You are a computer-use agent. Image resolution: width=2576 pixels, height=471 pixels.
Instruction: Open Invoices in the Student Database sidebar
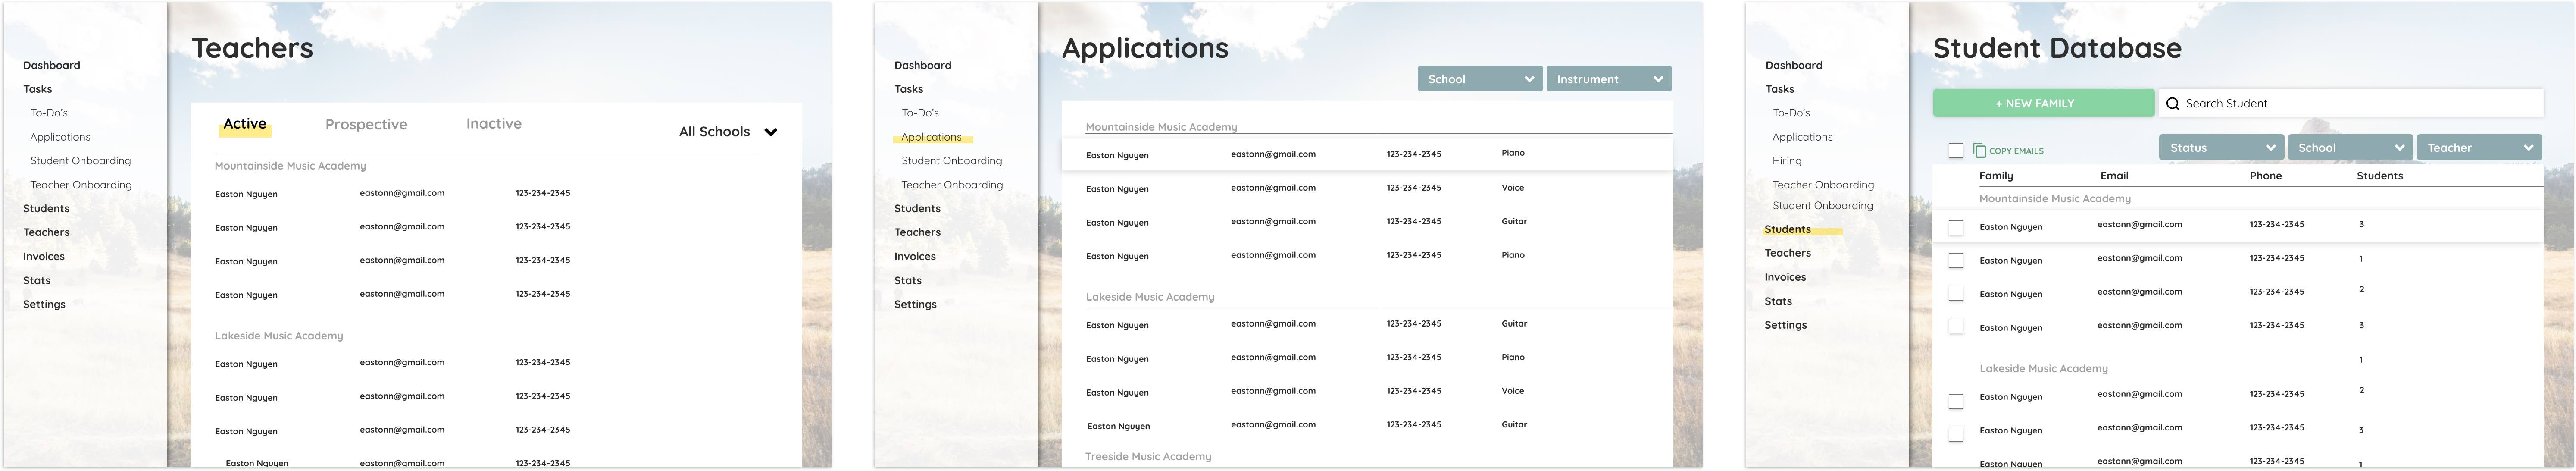[1785, 278]
